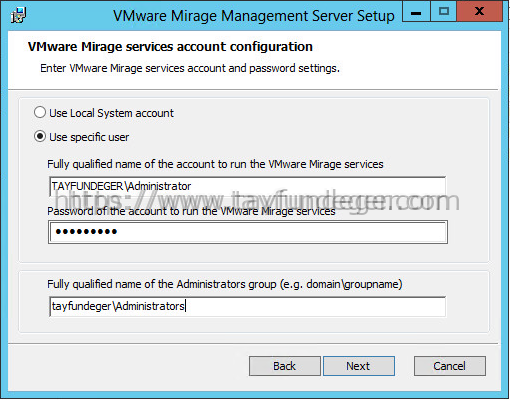Cancel the Mirage server setup
This screenshot has width=510, height=400.
coord(450,366)
